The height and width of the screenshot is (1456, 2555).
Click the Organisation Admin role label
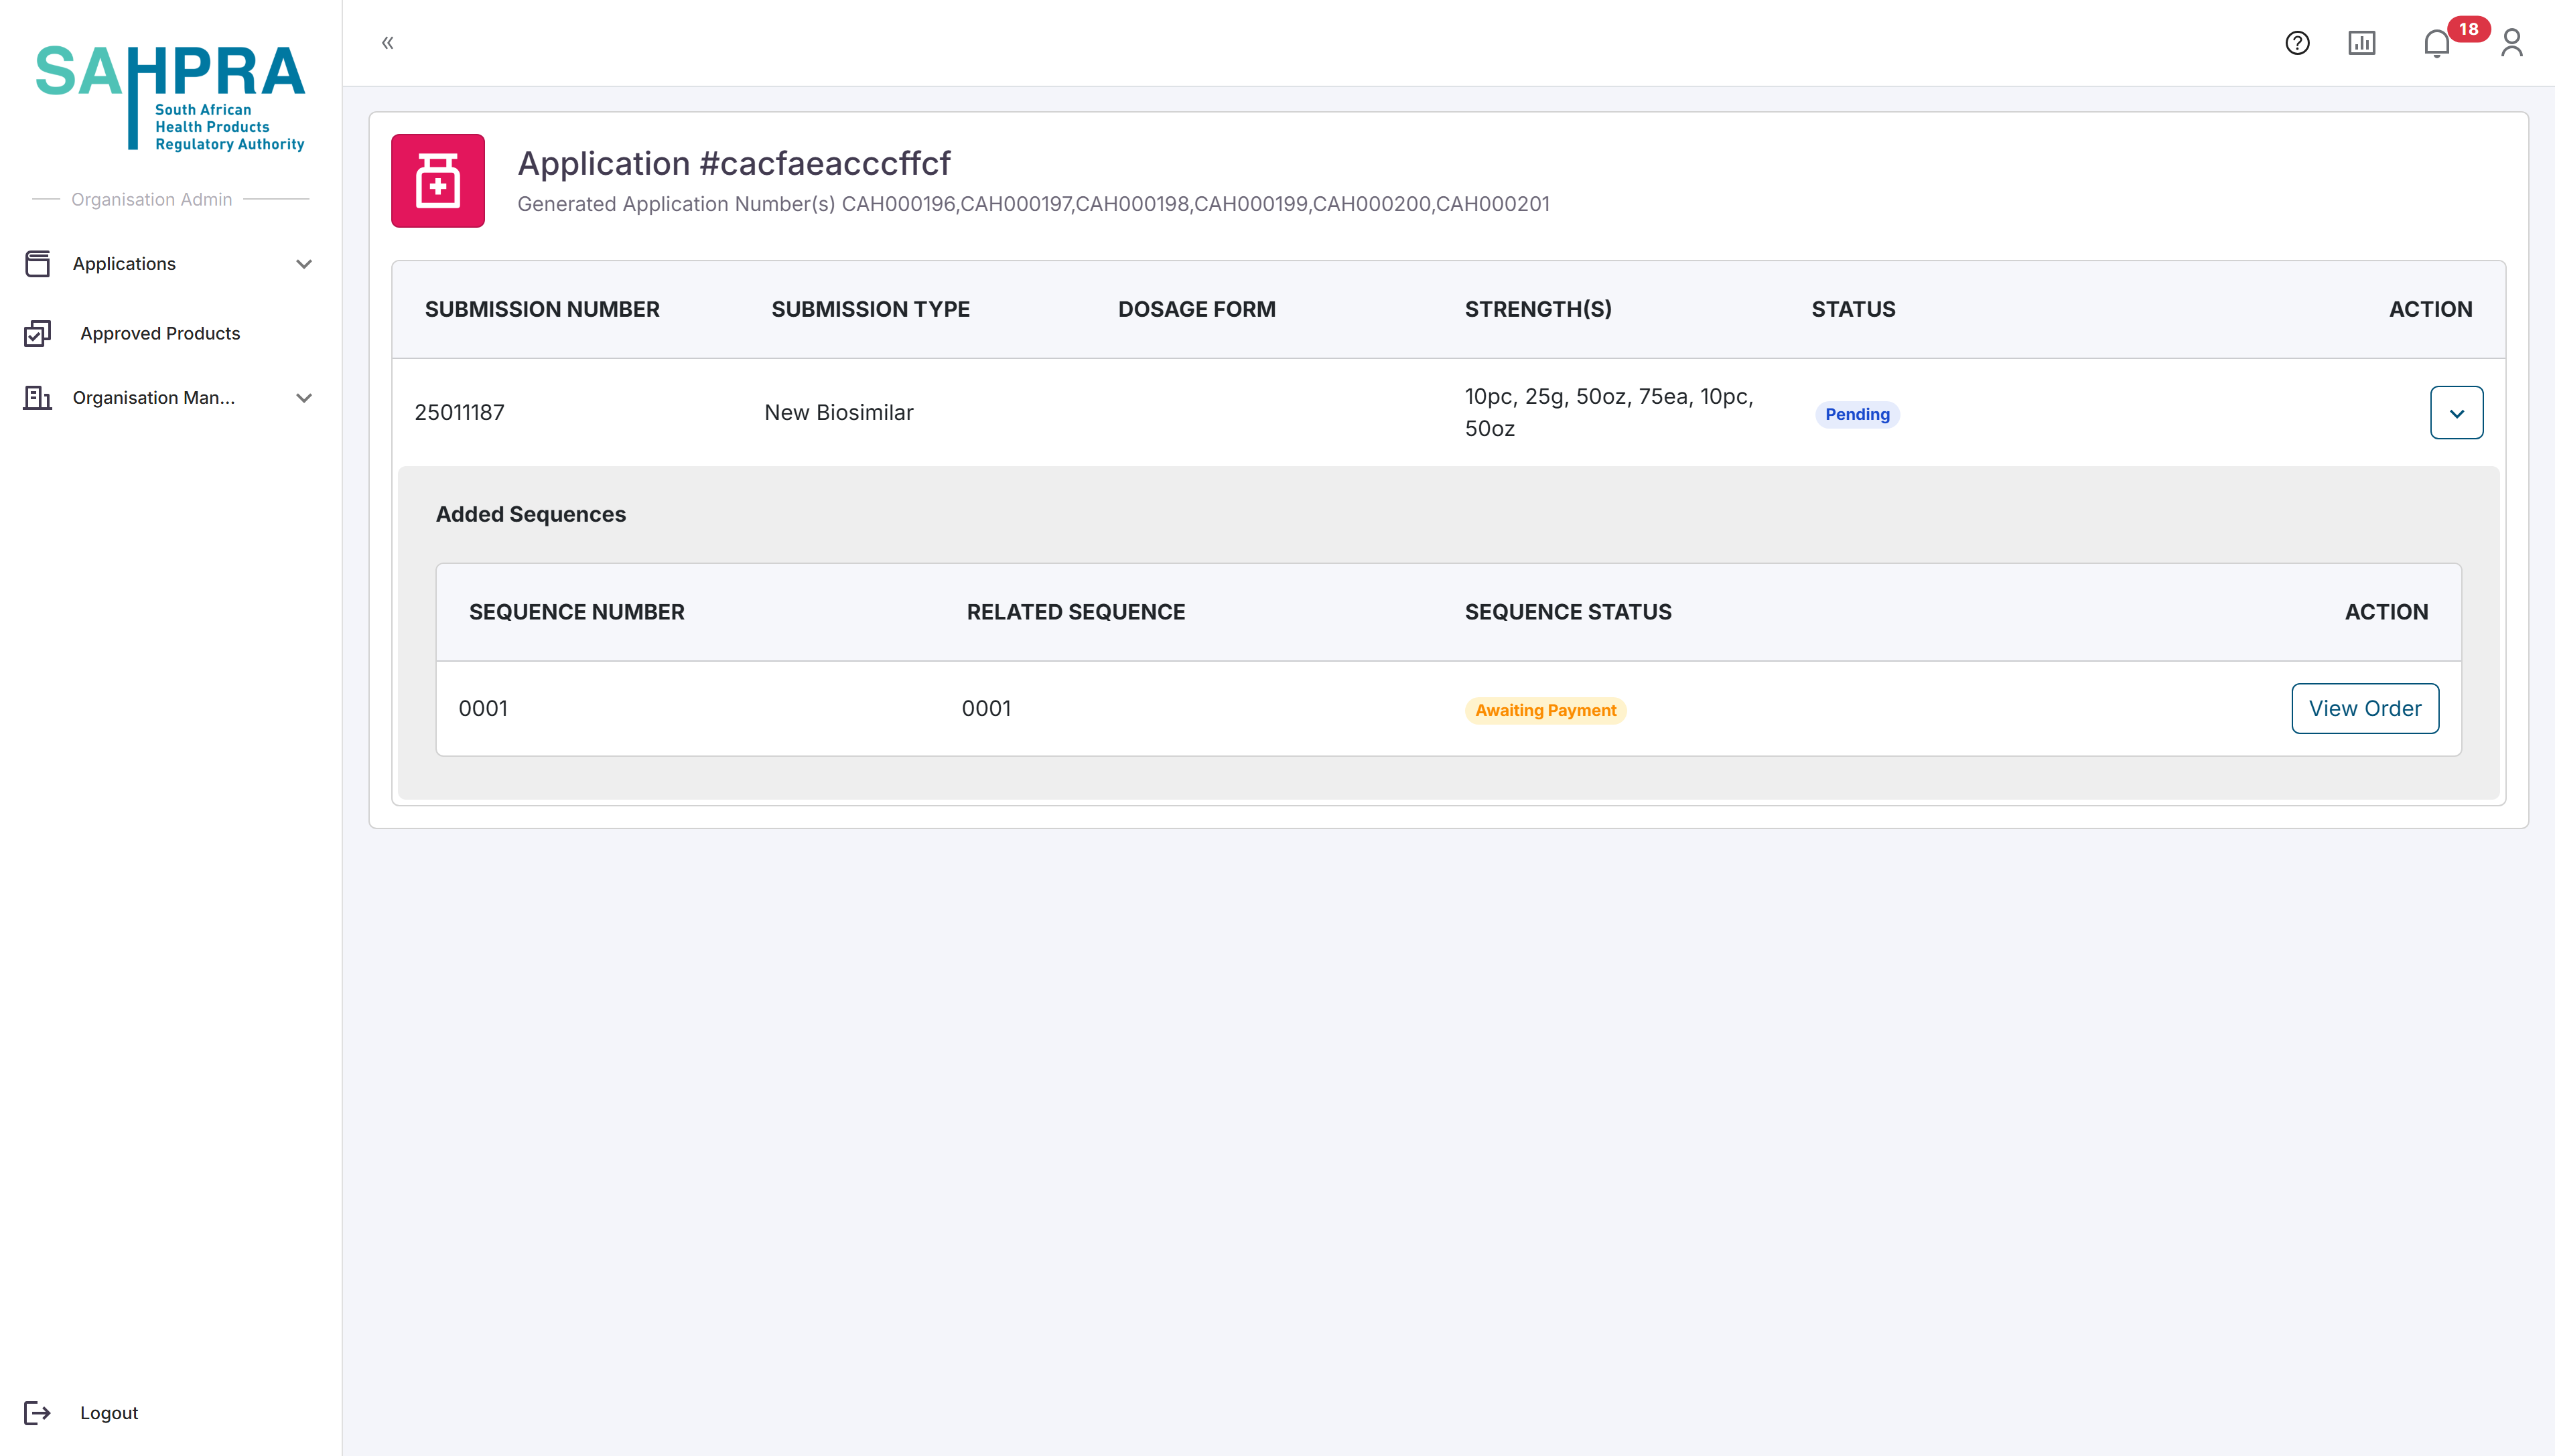coord(152,200)
